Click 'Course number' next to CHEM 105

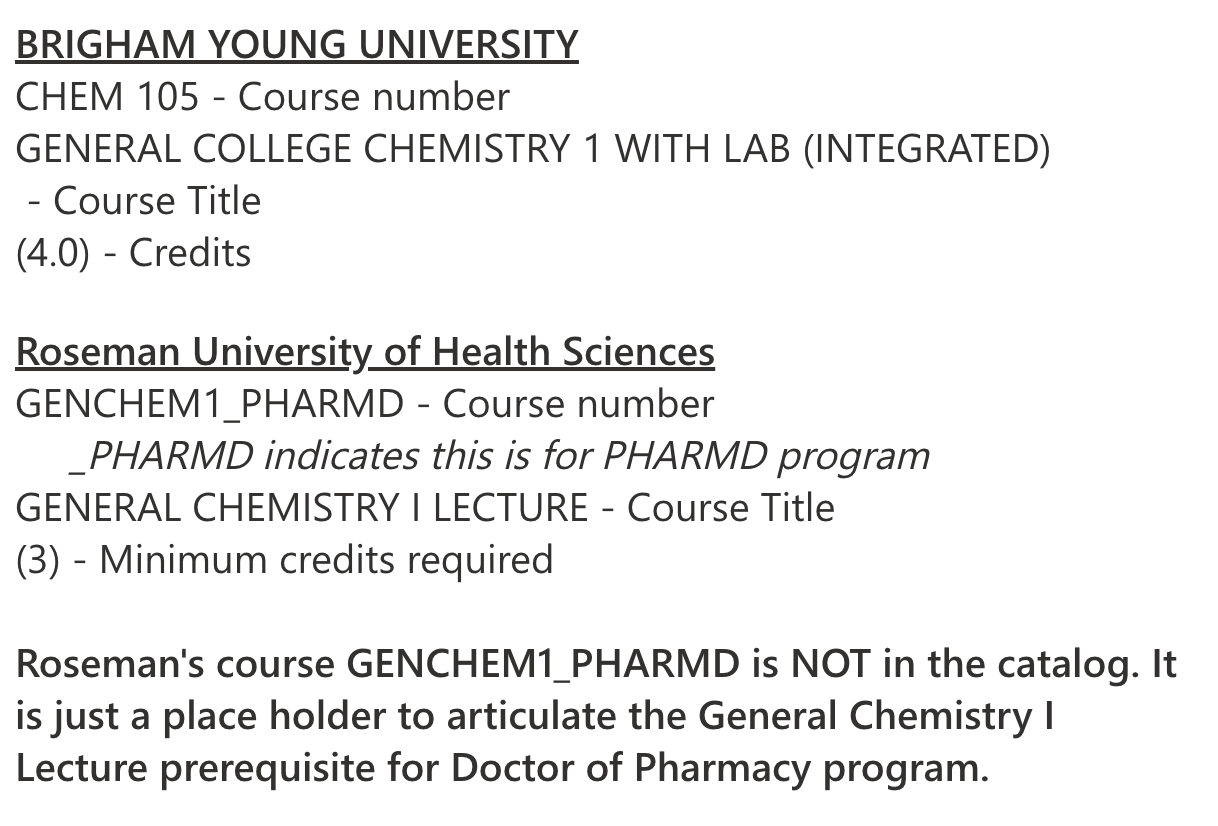(374, 97)
